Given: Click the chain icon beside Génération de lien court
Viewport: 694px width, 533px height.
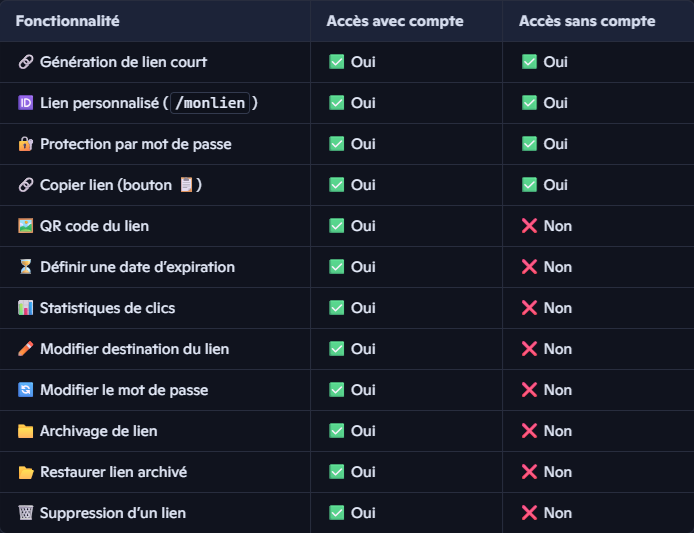Looking at the screenshot, I should pos(26,62).
